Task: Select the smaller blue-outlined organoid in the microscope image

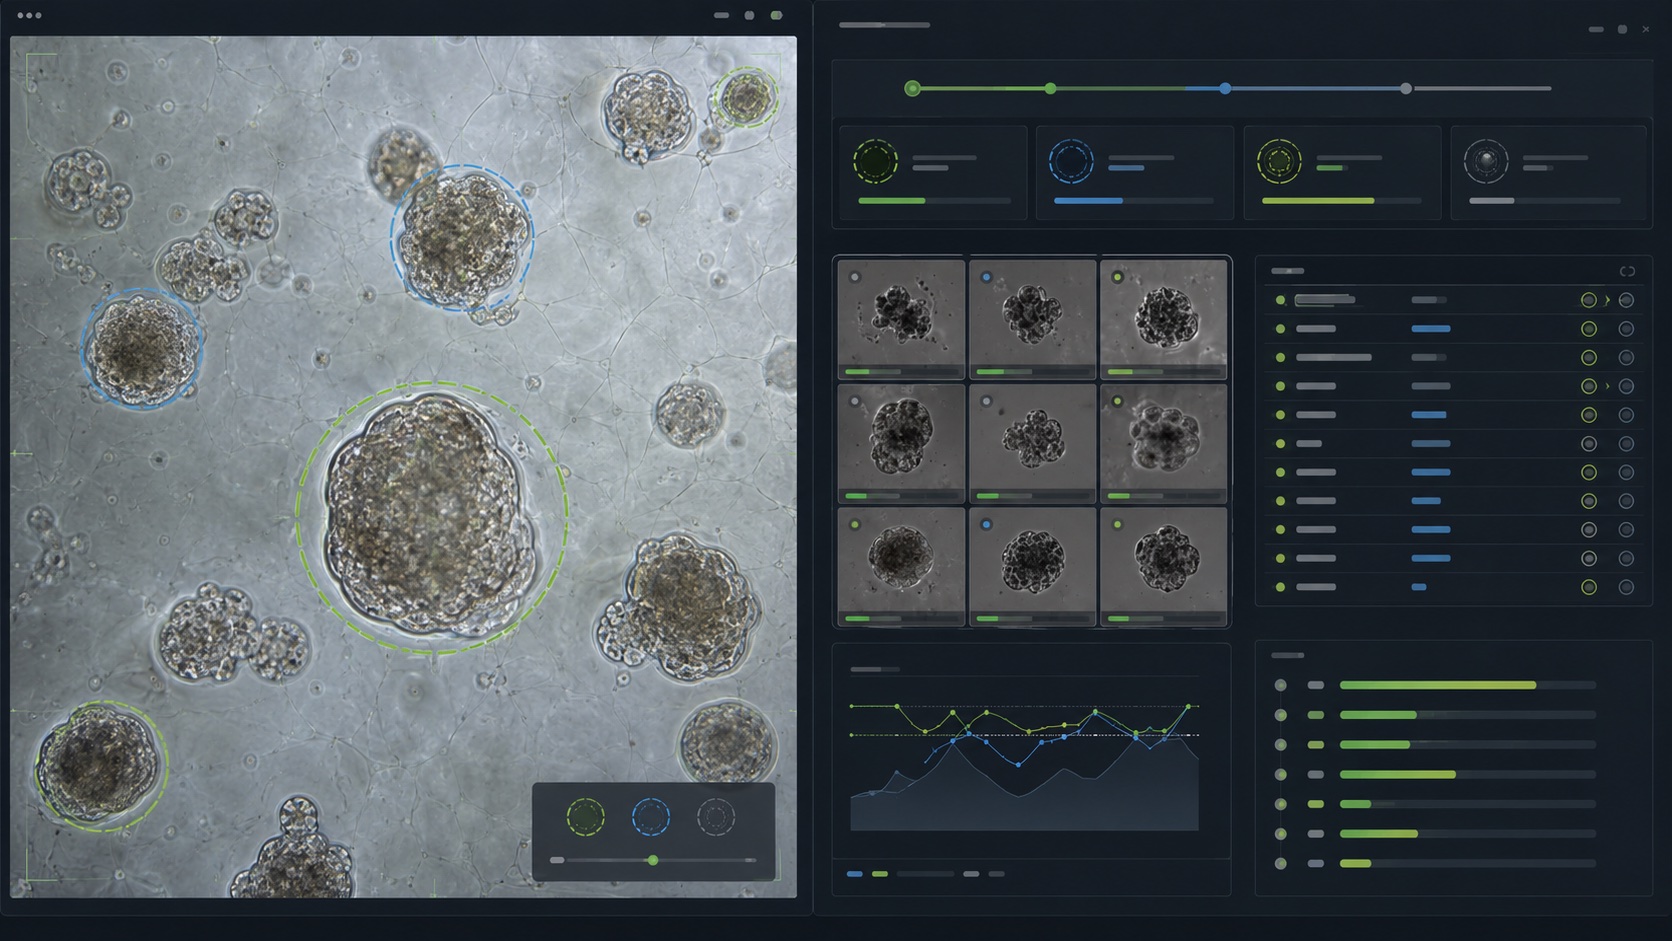Action: [141, 348]
